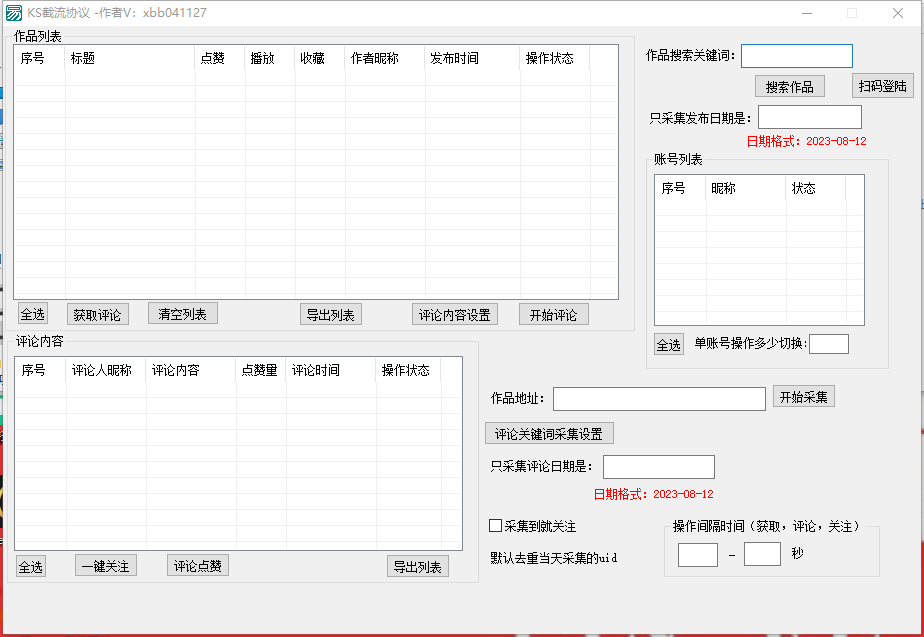
Task: Click 导出列表 under the 作品列表 table
Action: tap(331, 315)
